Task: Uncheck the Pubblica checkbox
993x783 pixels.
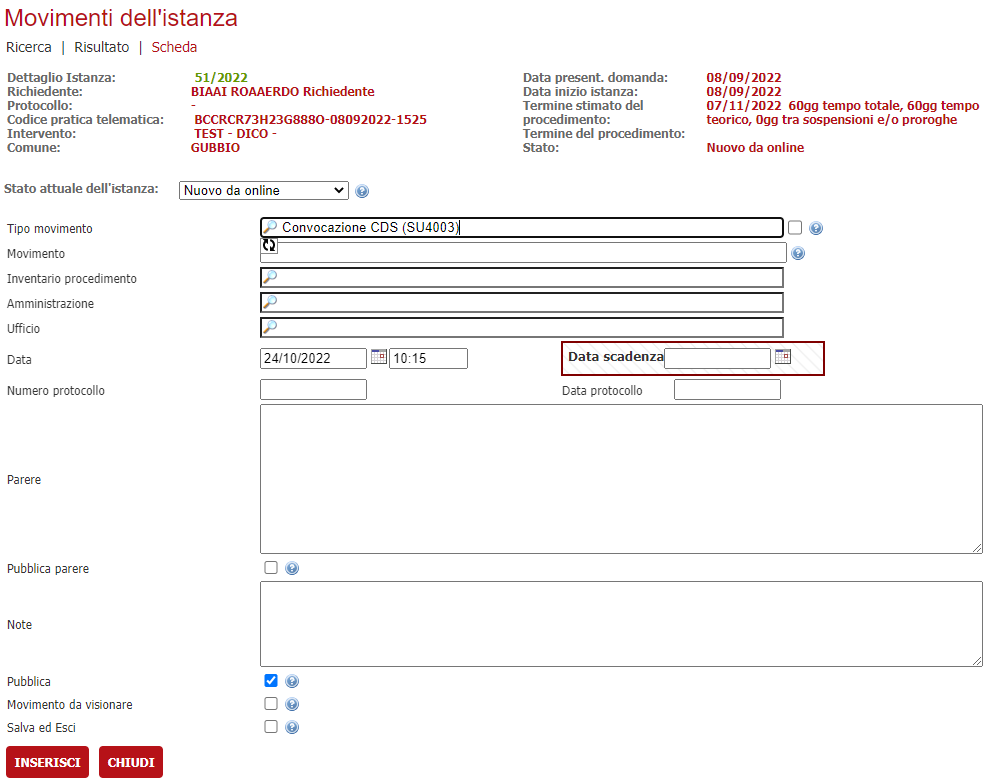Action: [x=271, y=681]
